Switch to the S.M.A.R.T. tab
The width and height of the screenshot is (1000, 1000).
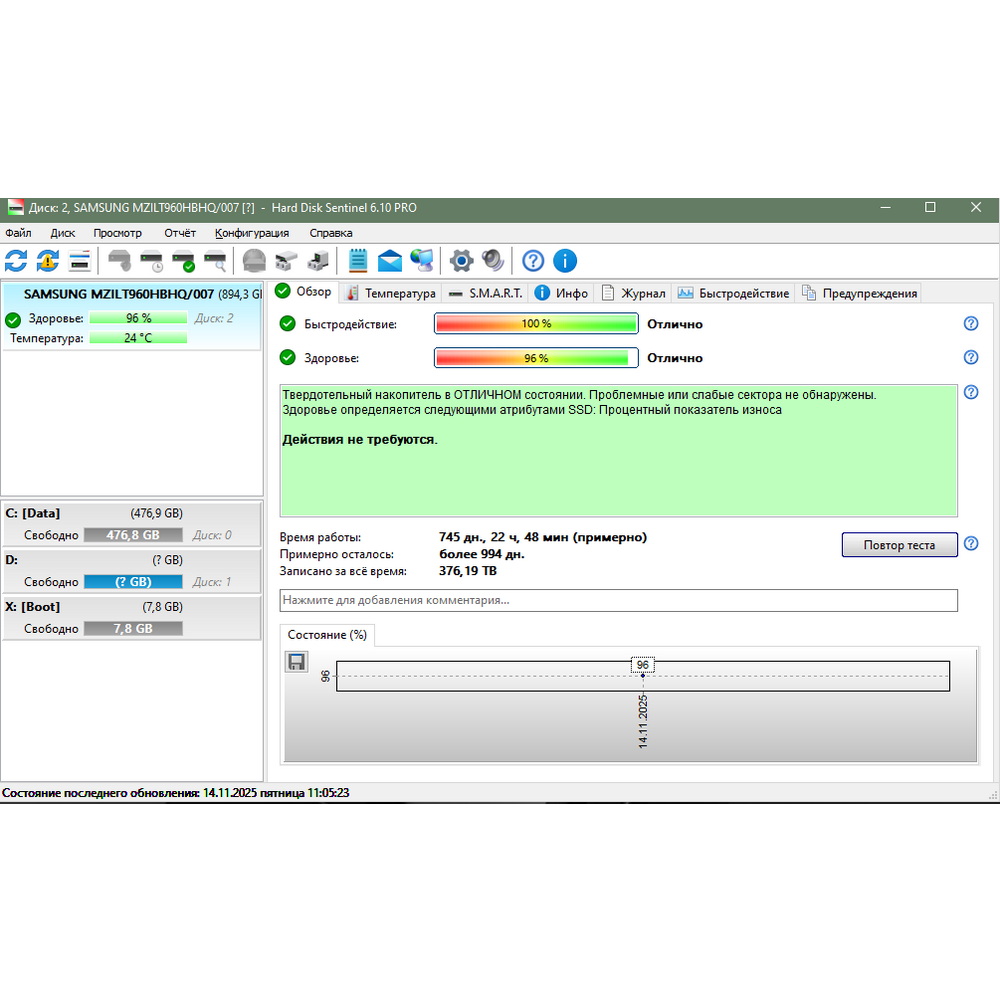pos(485,293)
